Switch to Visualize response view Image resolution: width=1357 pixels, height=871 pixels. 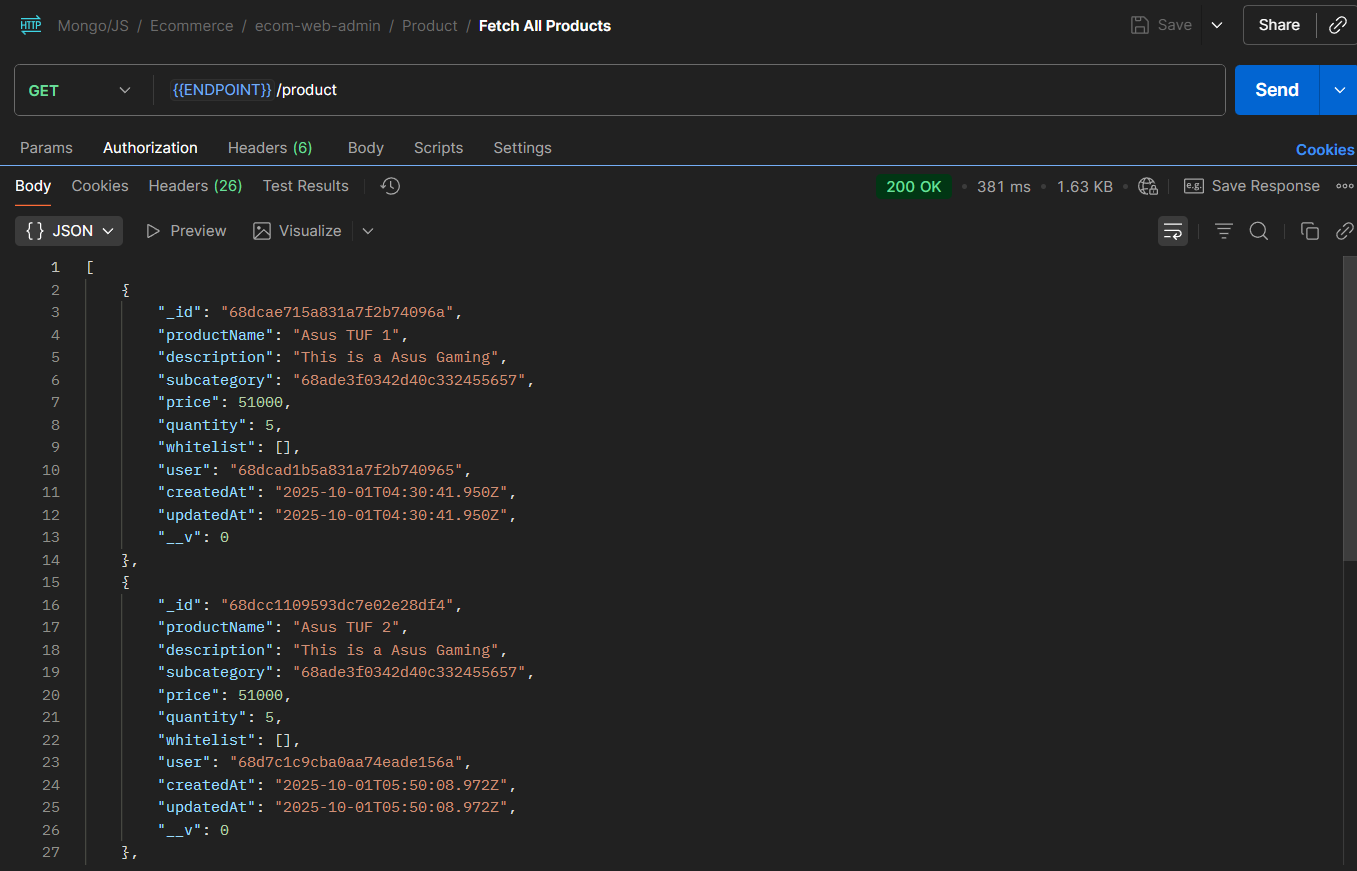(297, 231)
